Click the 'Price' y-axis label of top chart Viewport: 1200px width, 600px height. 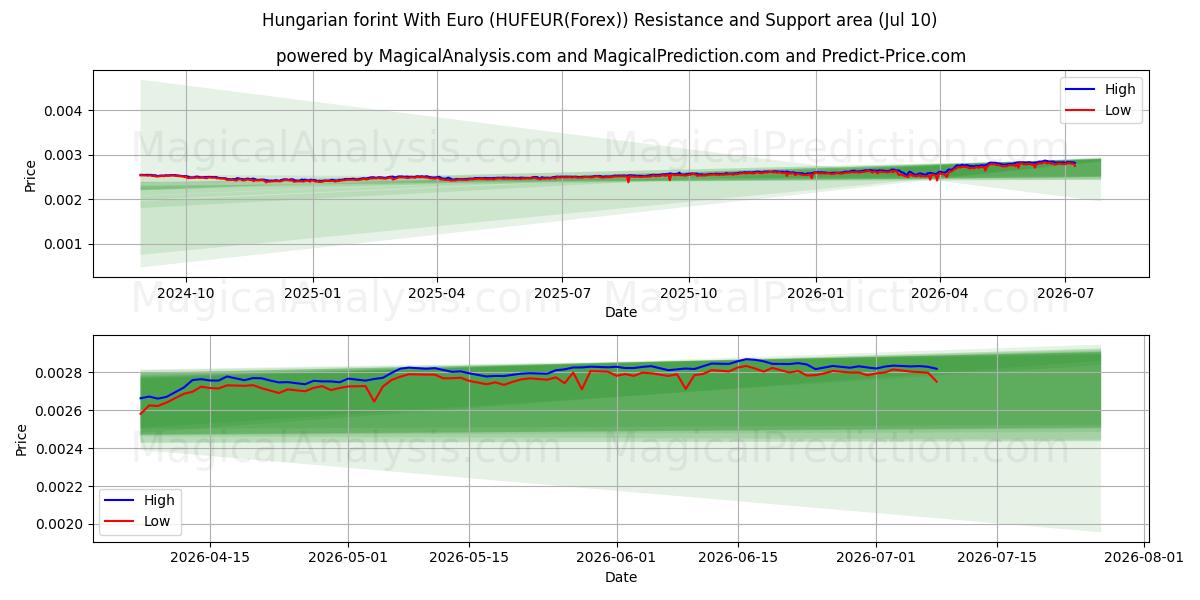pos(30,176)
